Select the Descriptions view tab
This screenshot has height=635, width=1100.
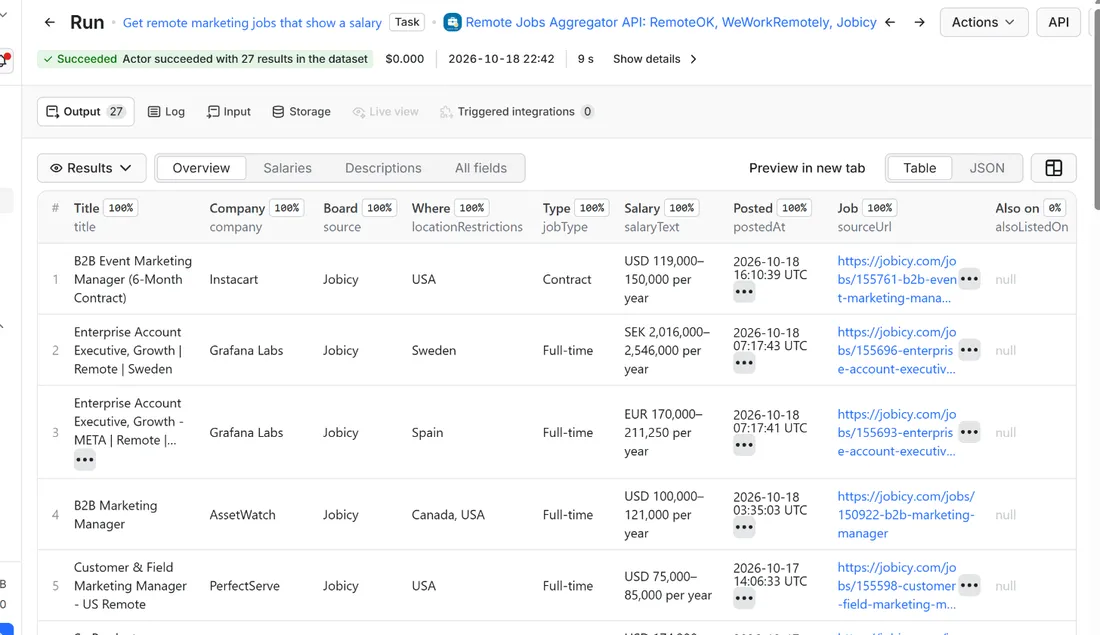click(383, 168)
